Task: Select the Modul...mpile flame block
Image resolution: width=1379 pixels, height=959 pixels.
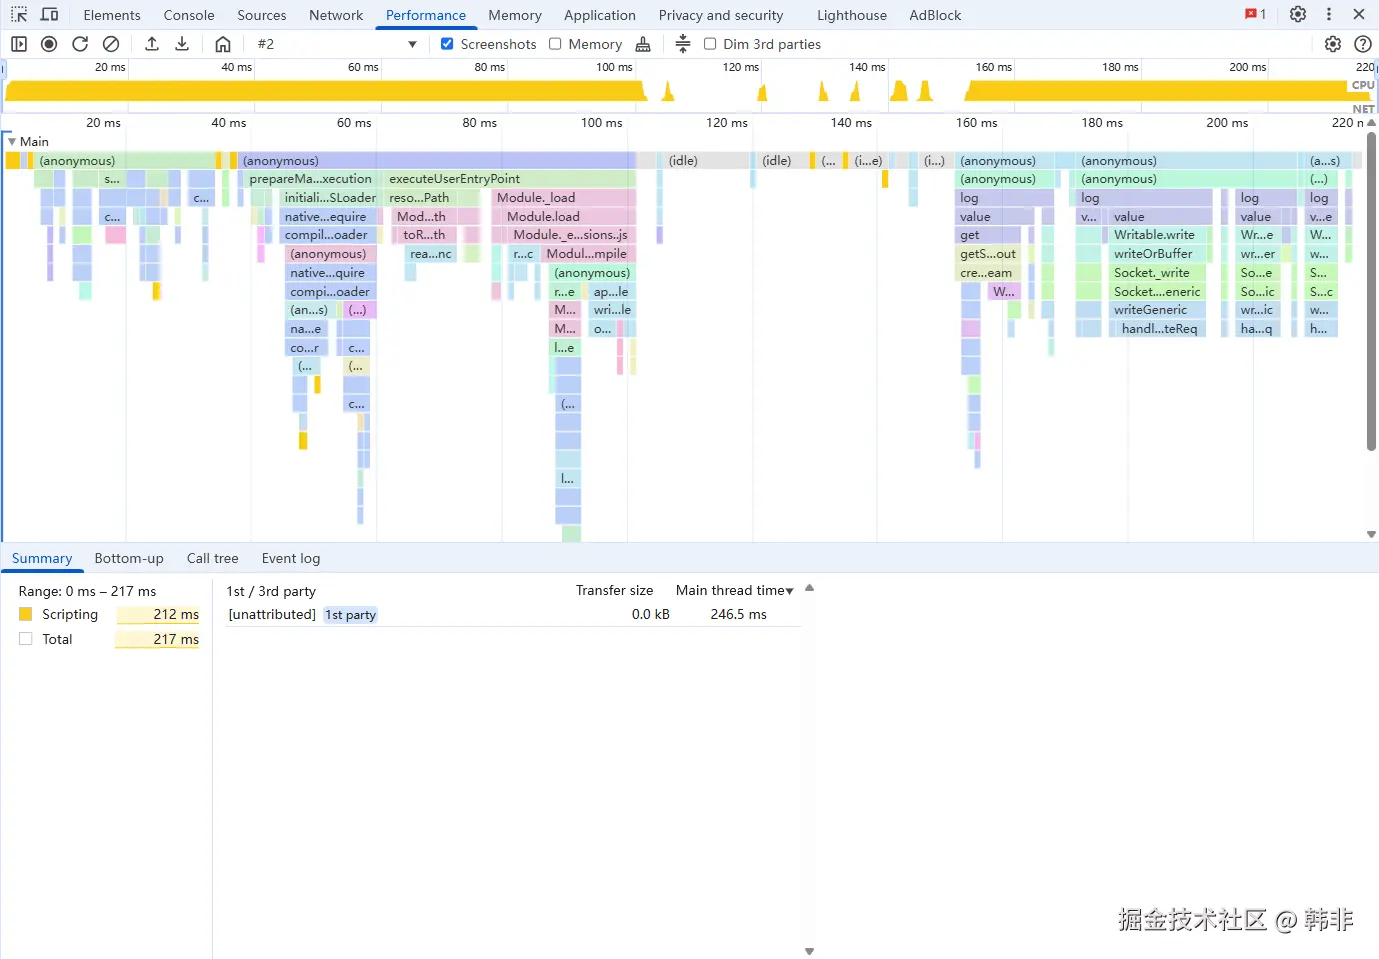Action: [x=588, y=254]
